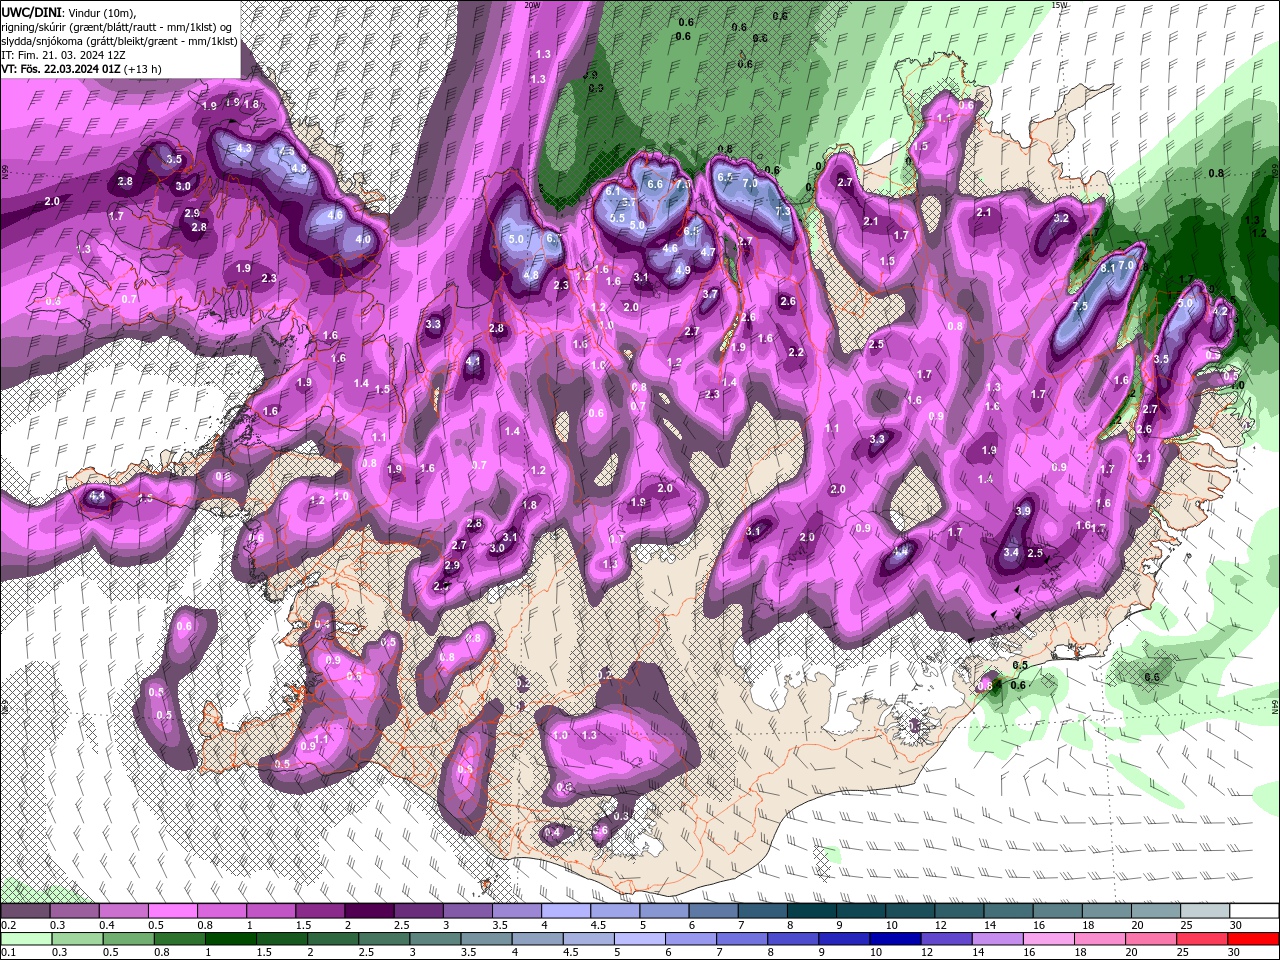Screen dimensions: 1280x960
Task: Click the 3.9 precipitation value on the map
Action: 1023,511
